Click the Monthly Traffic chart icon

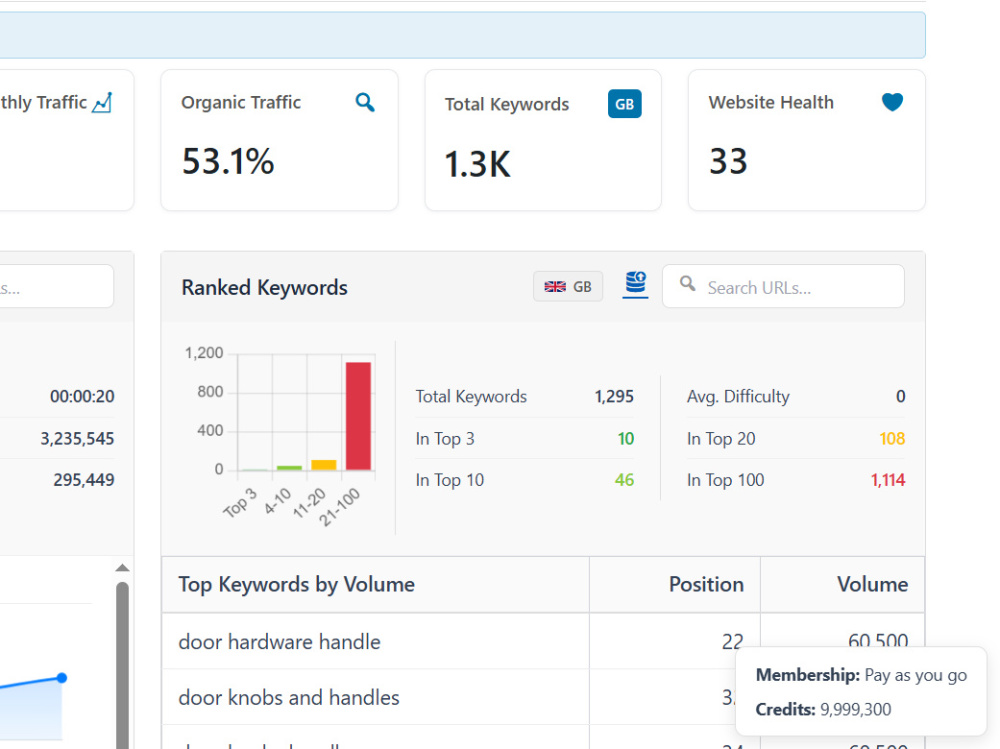[102, 103]
